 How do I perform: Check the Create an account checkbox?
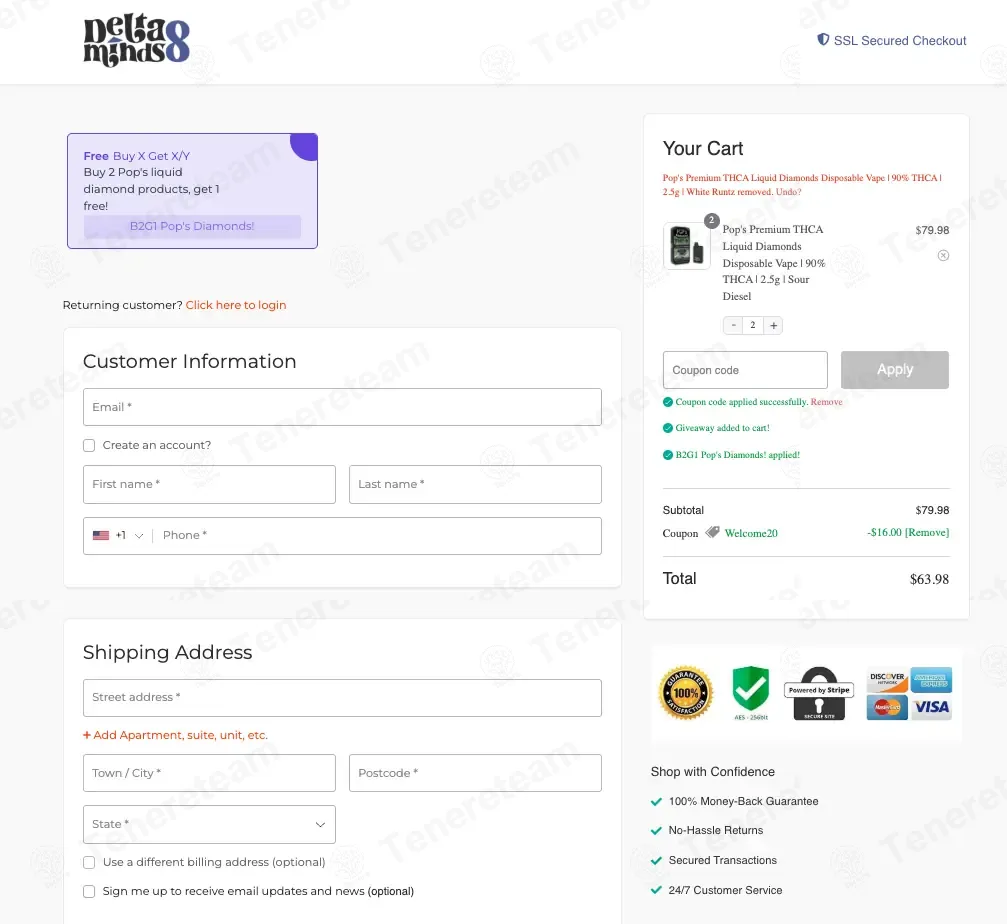89,446
